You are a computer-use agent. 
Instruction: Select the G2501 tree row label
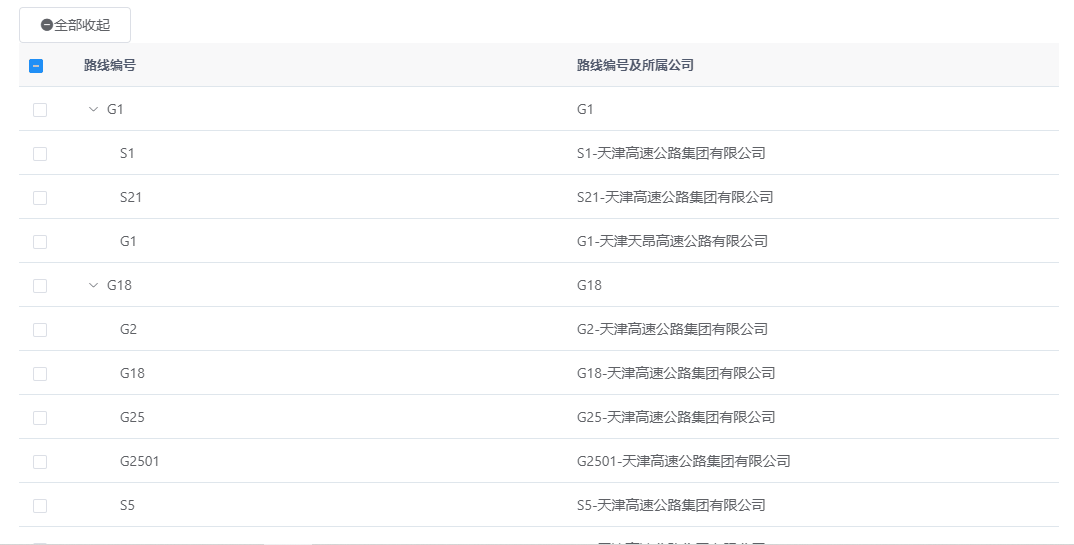(139, 462)
